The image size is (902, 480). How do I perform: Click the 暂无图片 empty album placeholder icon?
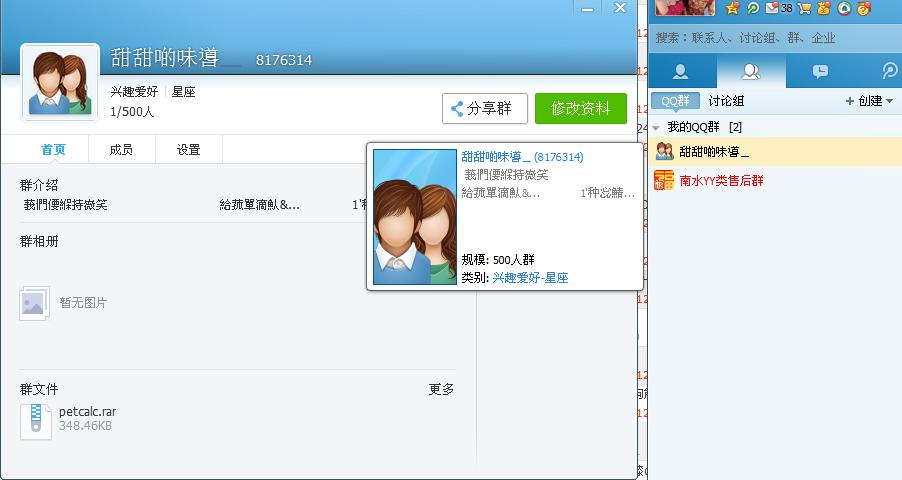[35, 303]
